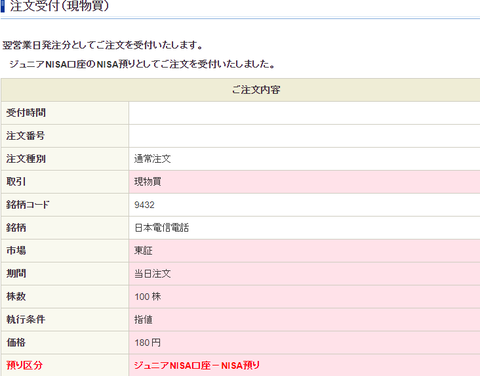Click the 価格 label cell

click(x=65, y=343)
